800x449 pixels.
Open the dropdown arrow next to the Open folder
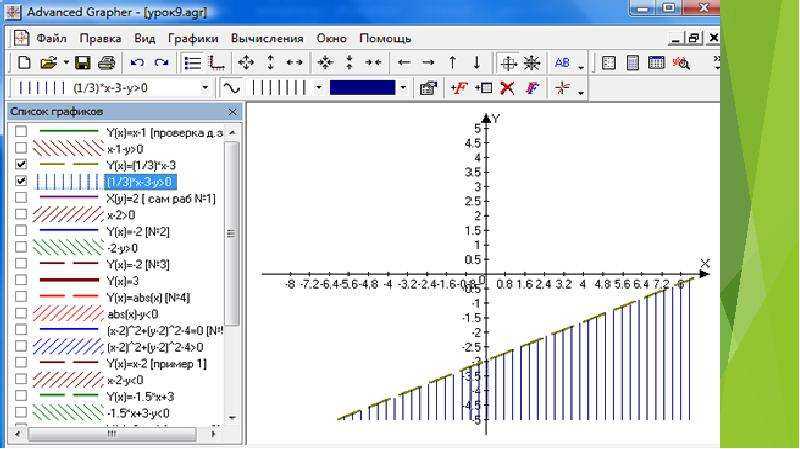(x=66, y=63)
